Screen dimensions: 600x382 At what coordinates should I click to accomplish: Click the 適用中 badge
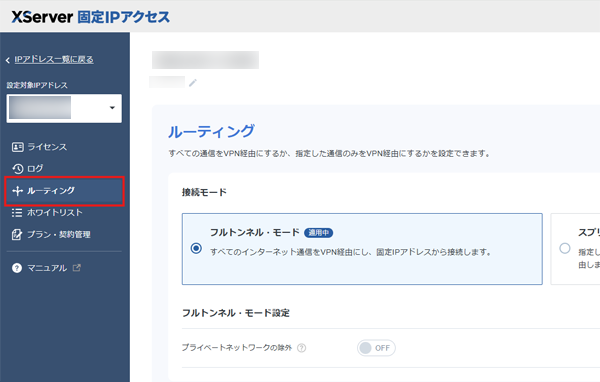tap(318, 233)
